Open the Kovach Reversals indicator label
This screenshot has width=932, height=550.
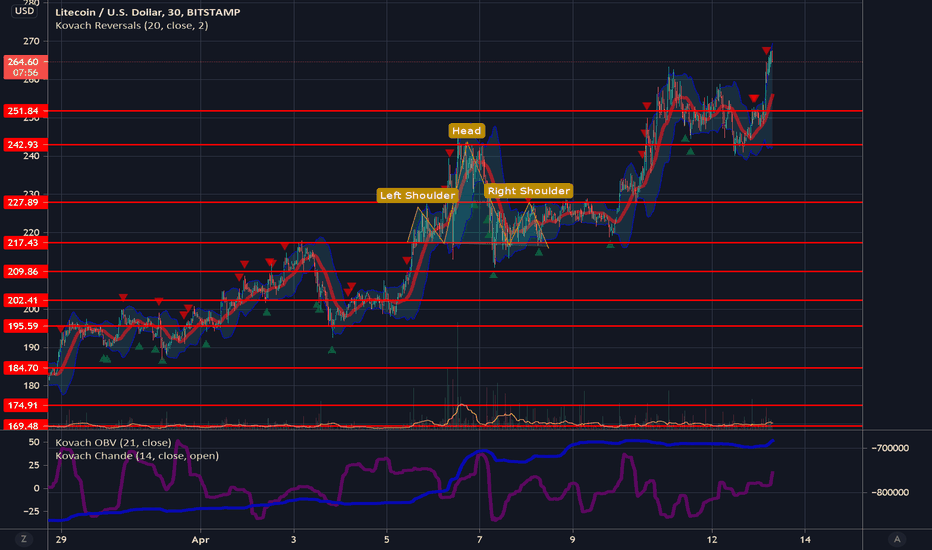tap(131, 26)
